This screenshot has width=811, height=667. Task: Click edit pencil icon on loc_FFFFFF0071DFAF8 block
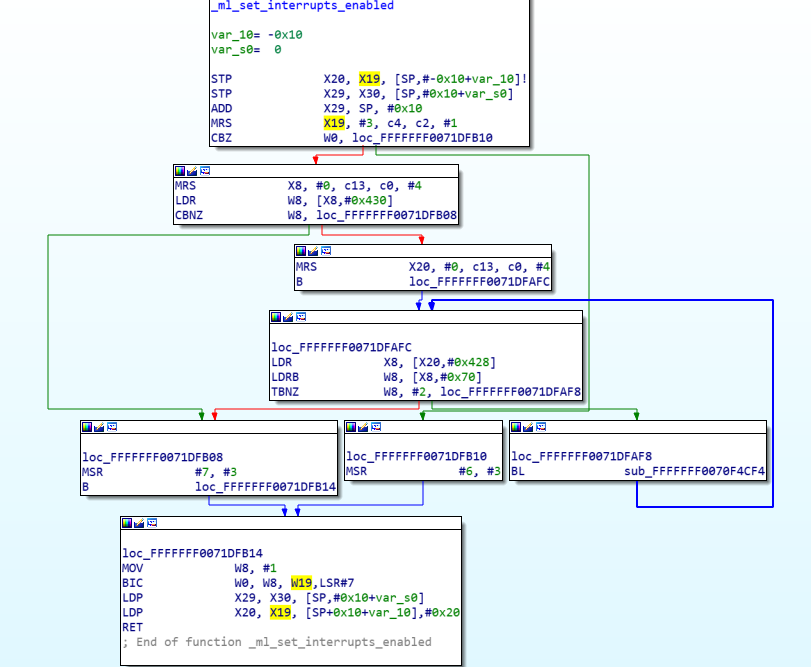click(529, 427)
